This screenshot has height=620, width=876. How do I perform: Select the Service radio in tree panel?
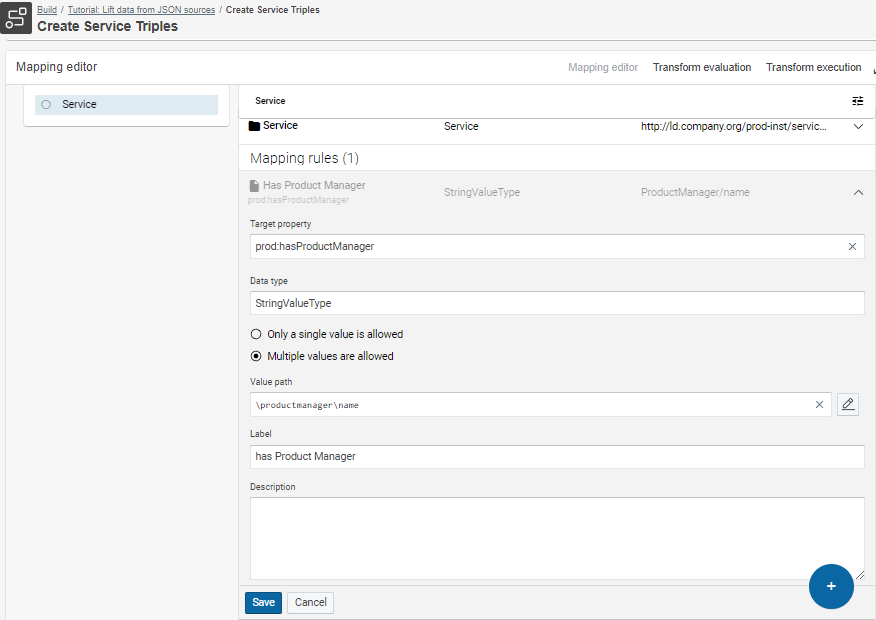click(x=46, y=104)
